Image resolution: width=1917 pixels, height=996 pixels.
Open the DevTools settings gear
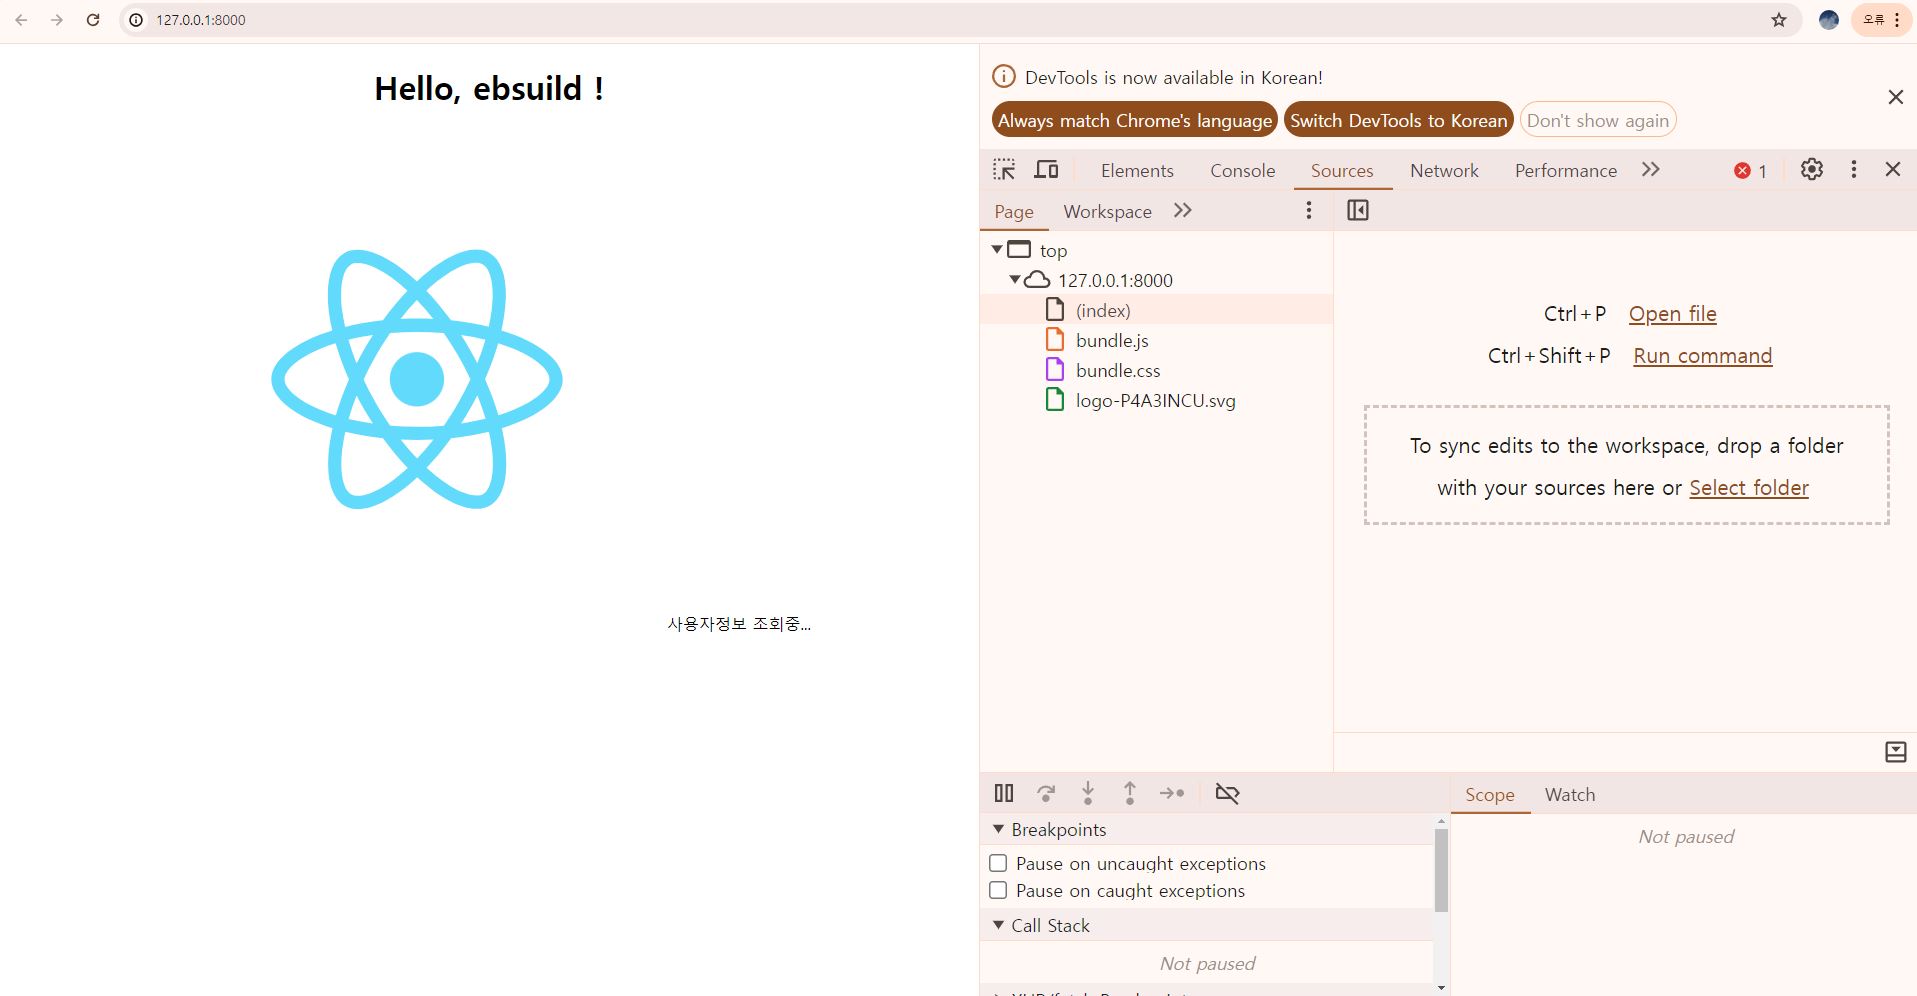(1812, 170)
